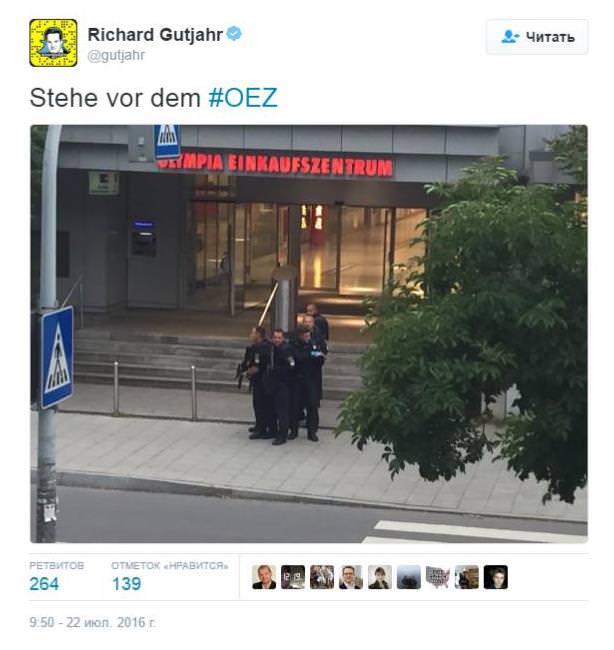This screenshot has height=650, width=614.
Task: Click the blue verified badge icon
Action: point(234,33)
